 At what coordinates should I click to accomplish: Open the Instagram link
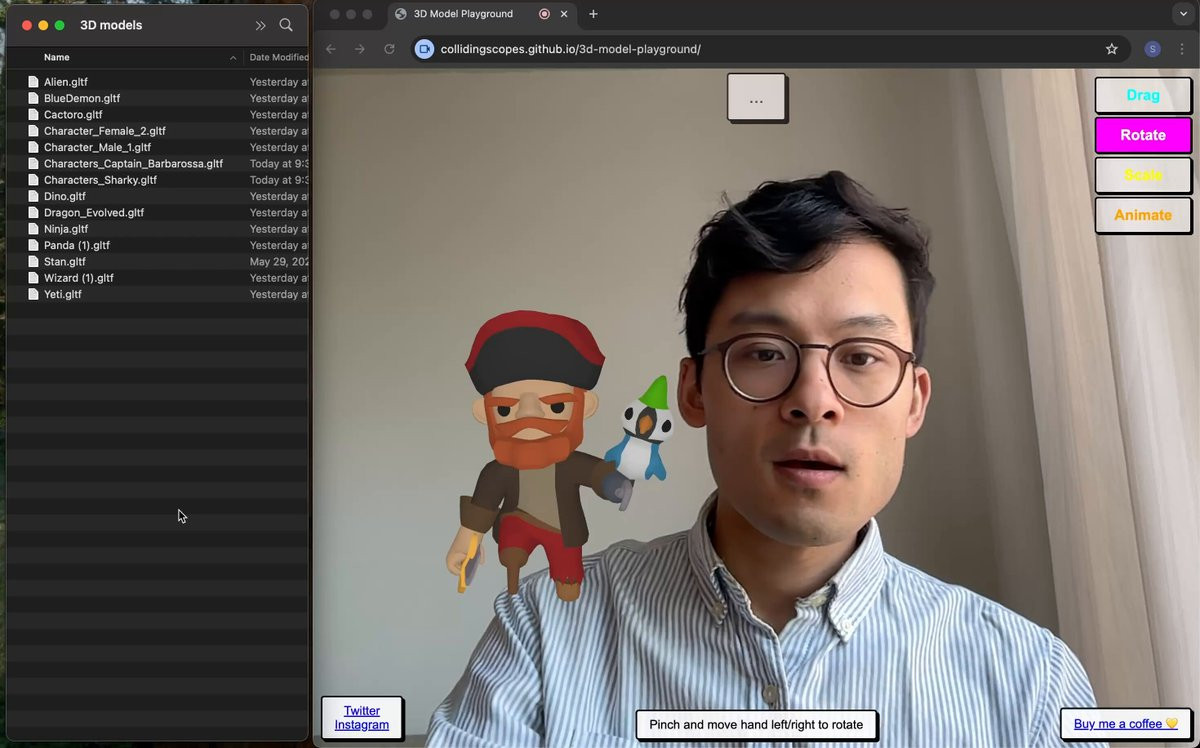coord(362,725)
